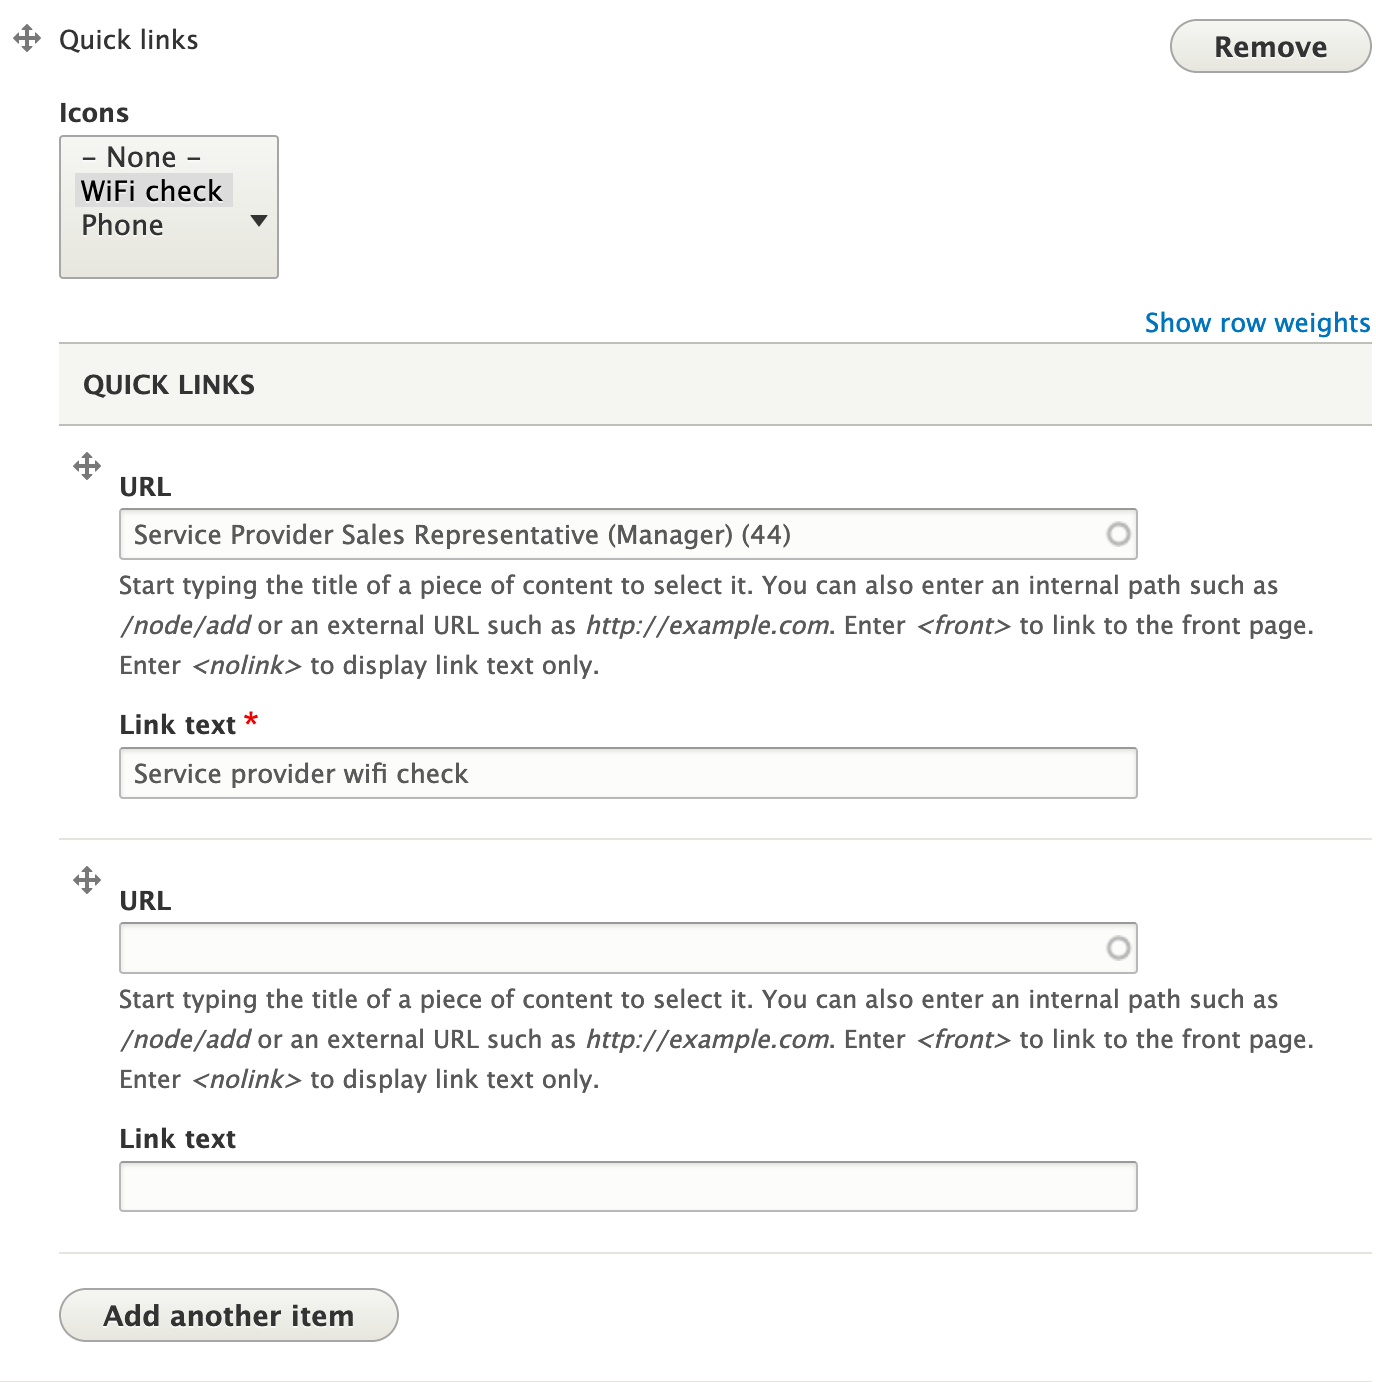Click the required "Link text" label
This screenshot has width=1376, height=1382.
coord(178,724)
